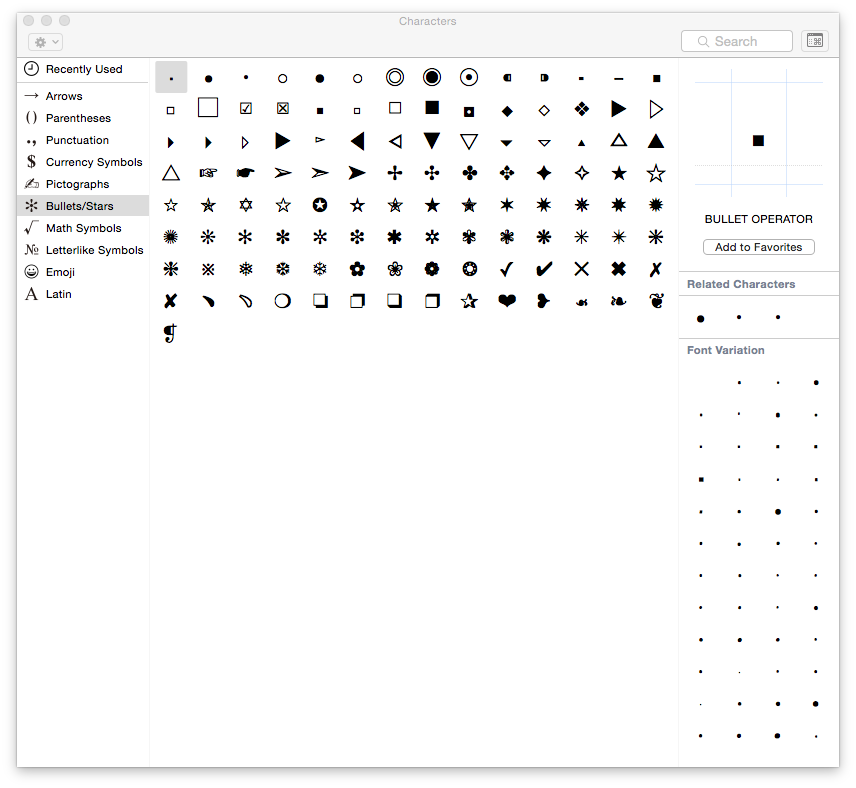Select the circled white star symbol
Image resolution: width=856 pixels, height=788 pixels.
tap(320, 205)
